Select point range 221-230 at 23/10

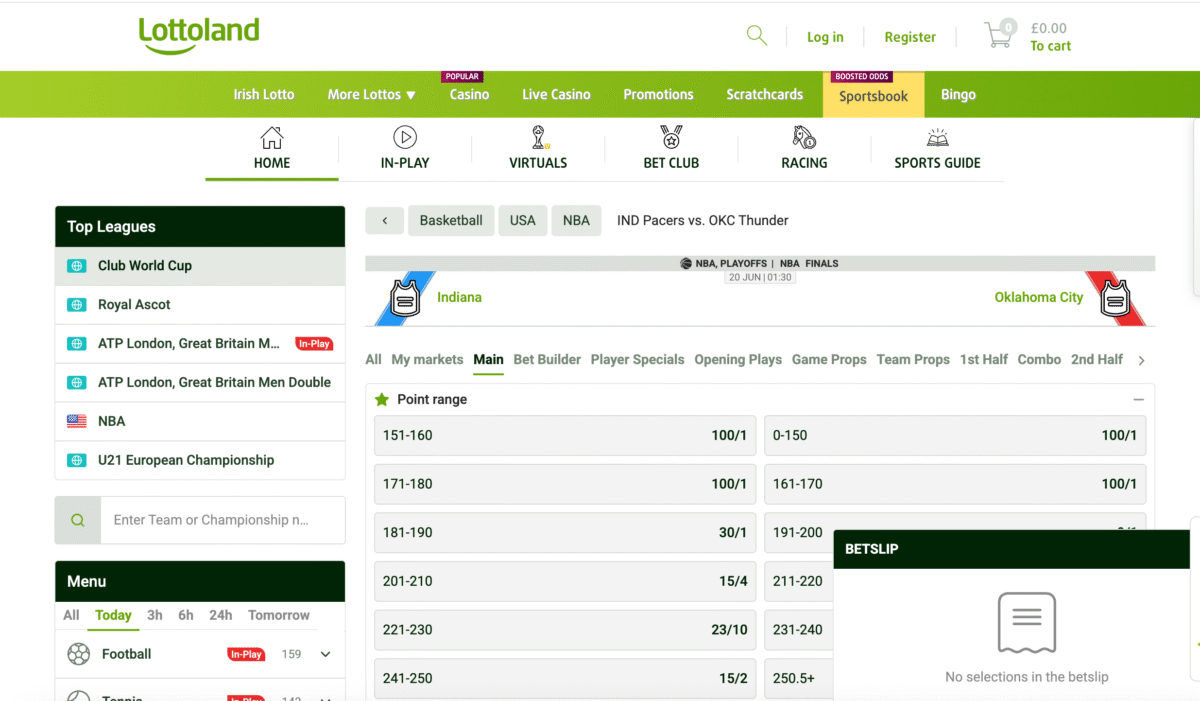tap(565, 630)
